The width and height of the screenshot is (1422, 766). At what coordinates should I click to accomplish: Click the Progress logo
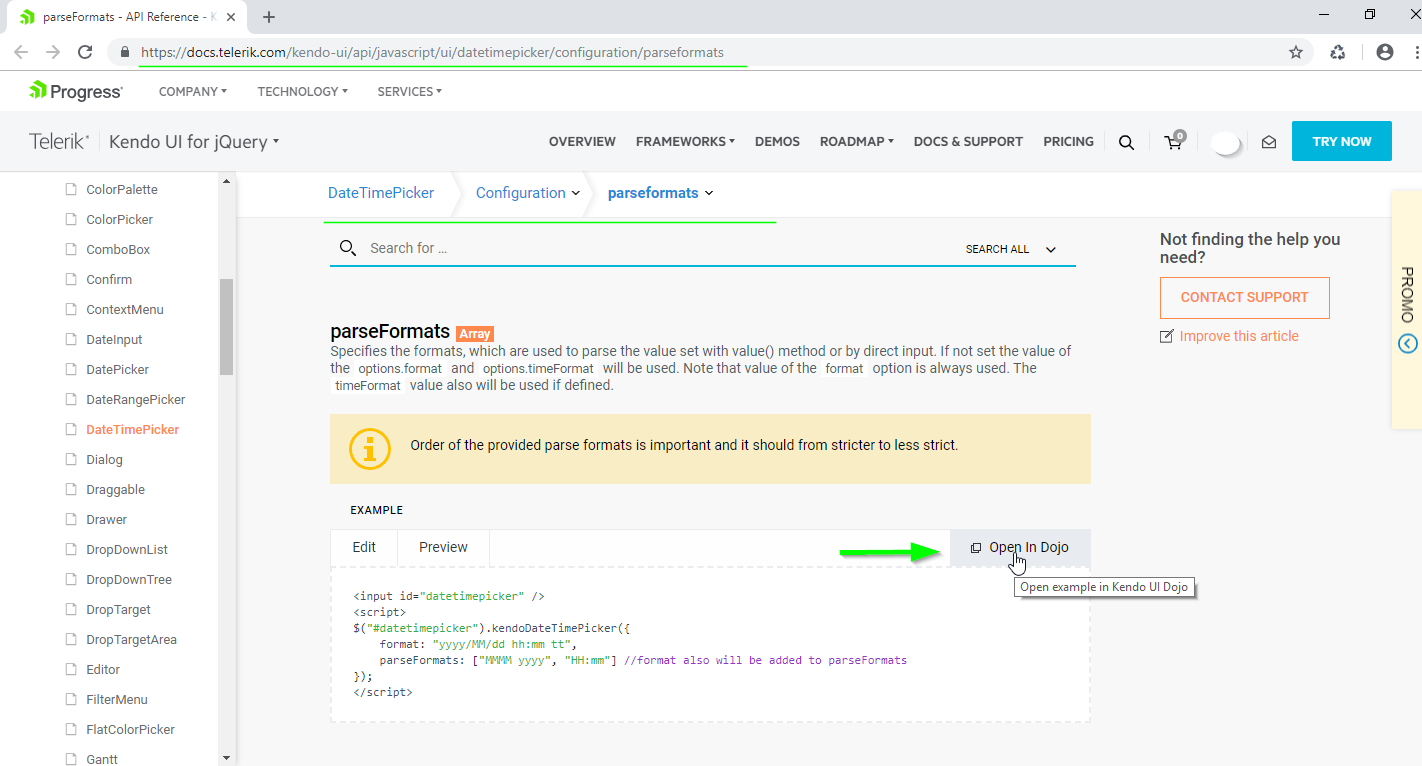click(x=76, y=91)
